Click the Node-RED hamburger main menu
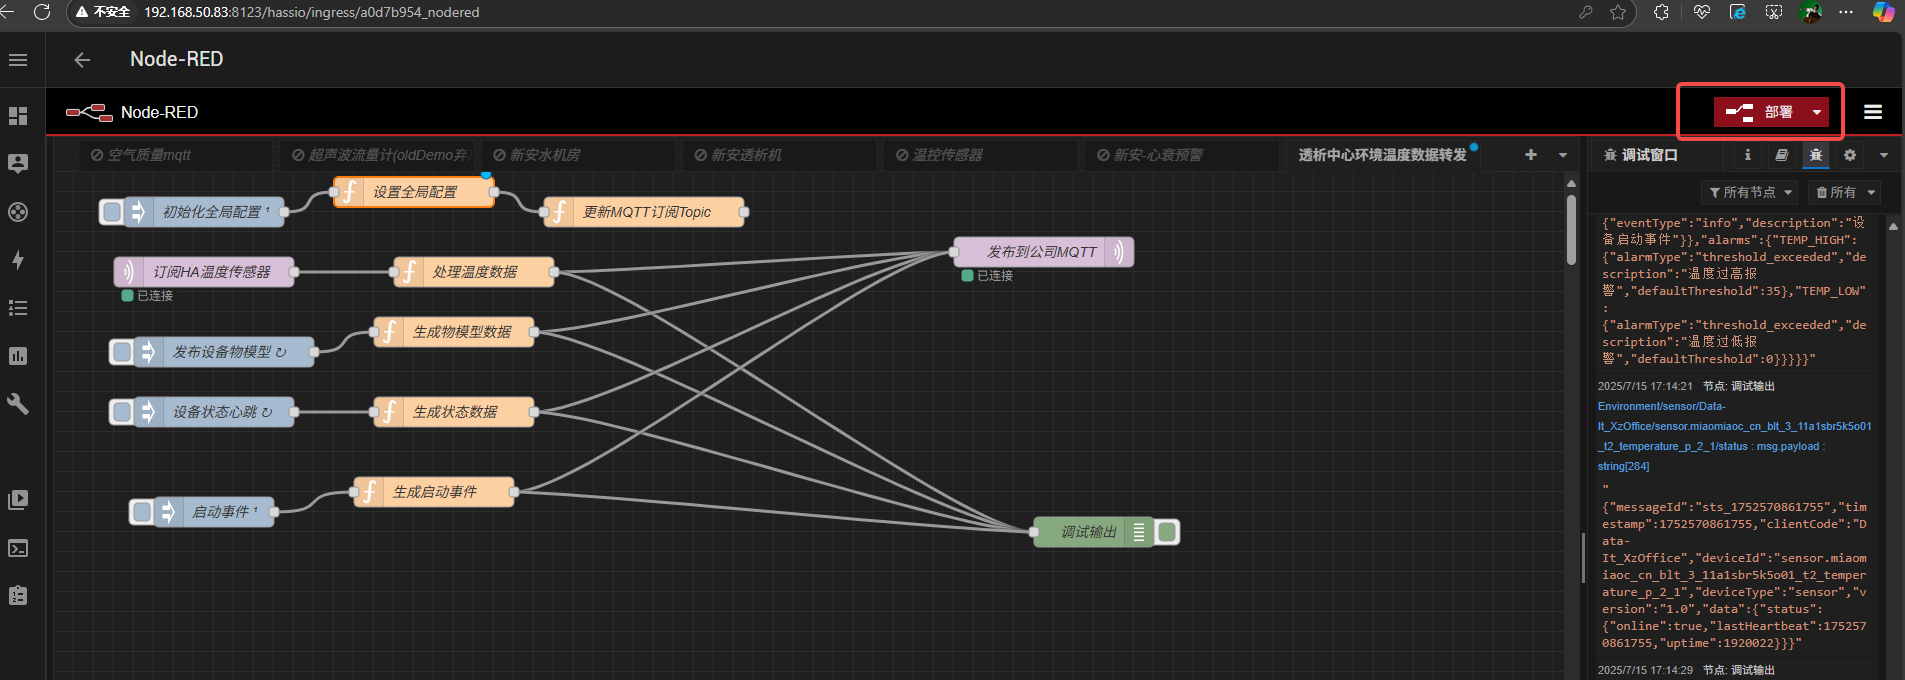Viewport: 1905px width, 680px height. click(x=1873, y=112)
